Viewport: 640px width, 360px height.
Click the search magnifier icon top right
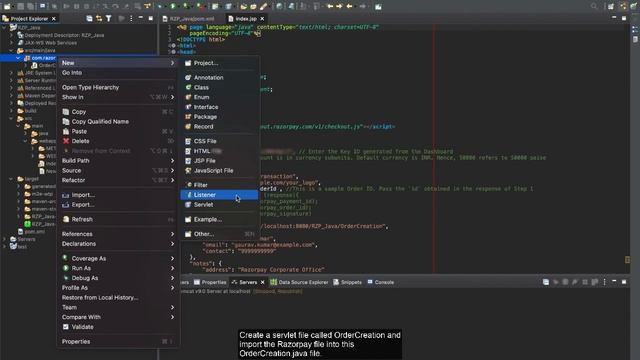pyautogui.click(x=594, y=6)
